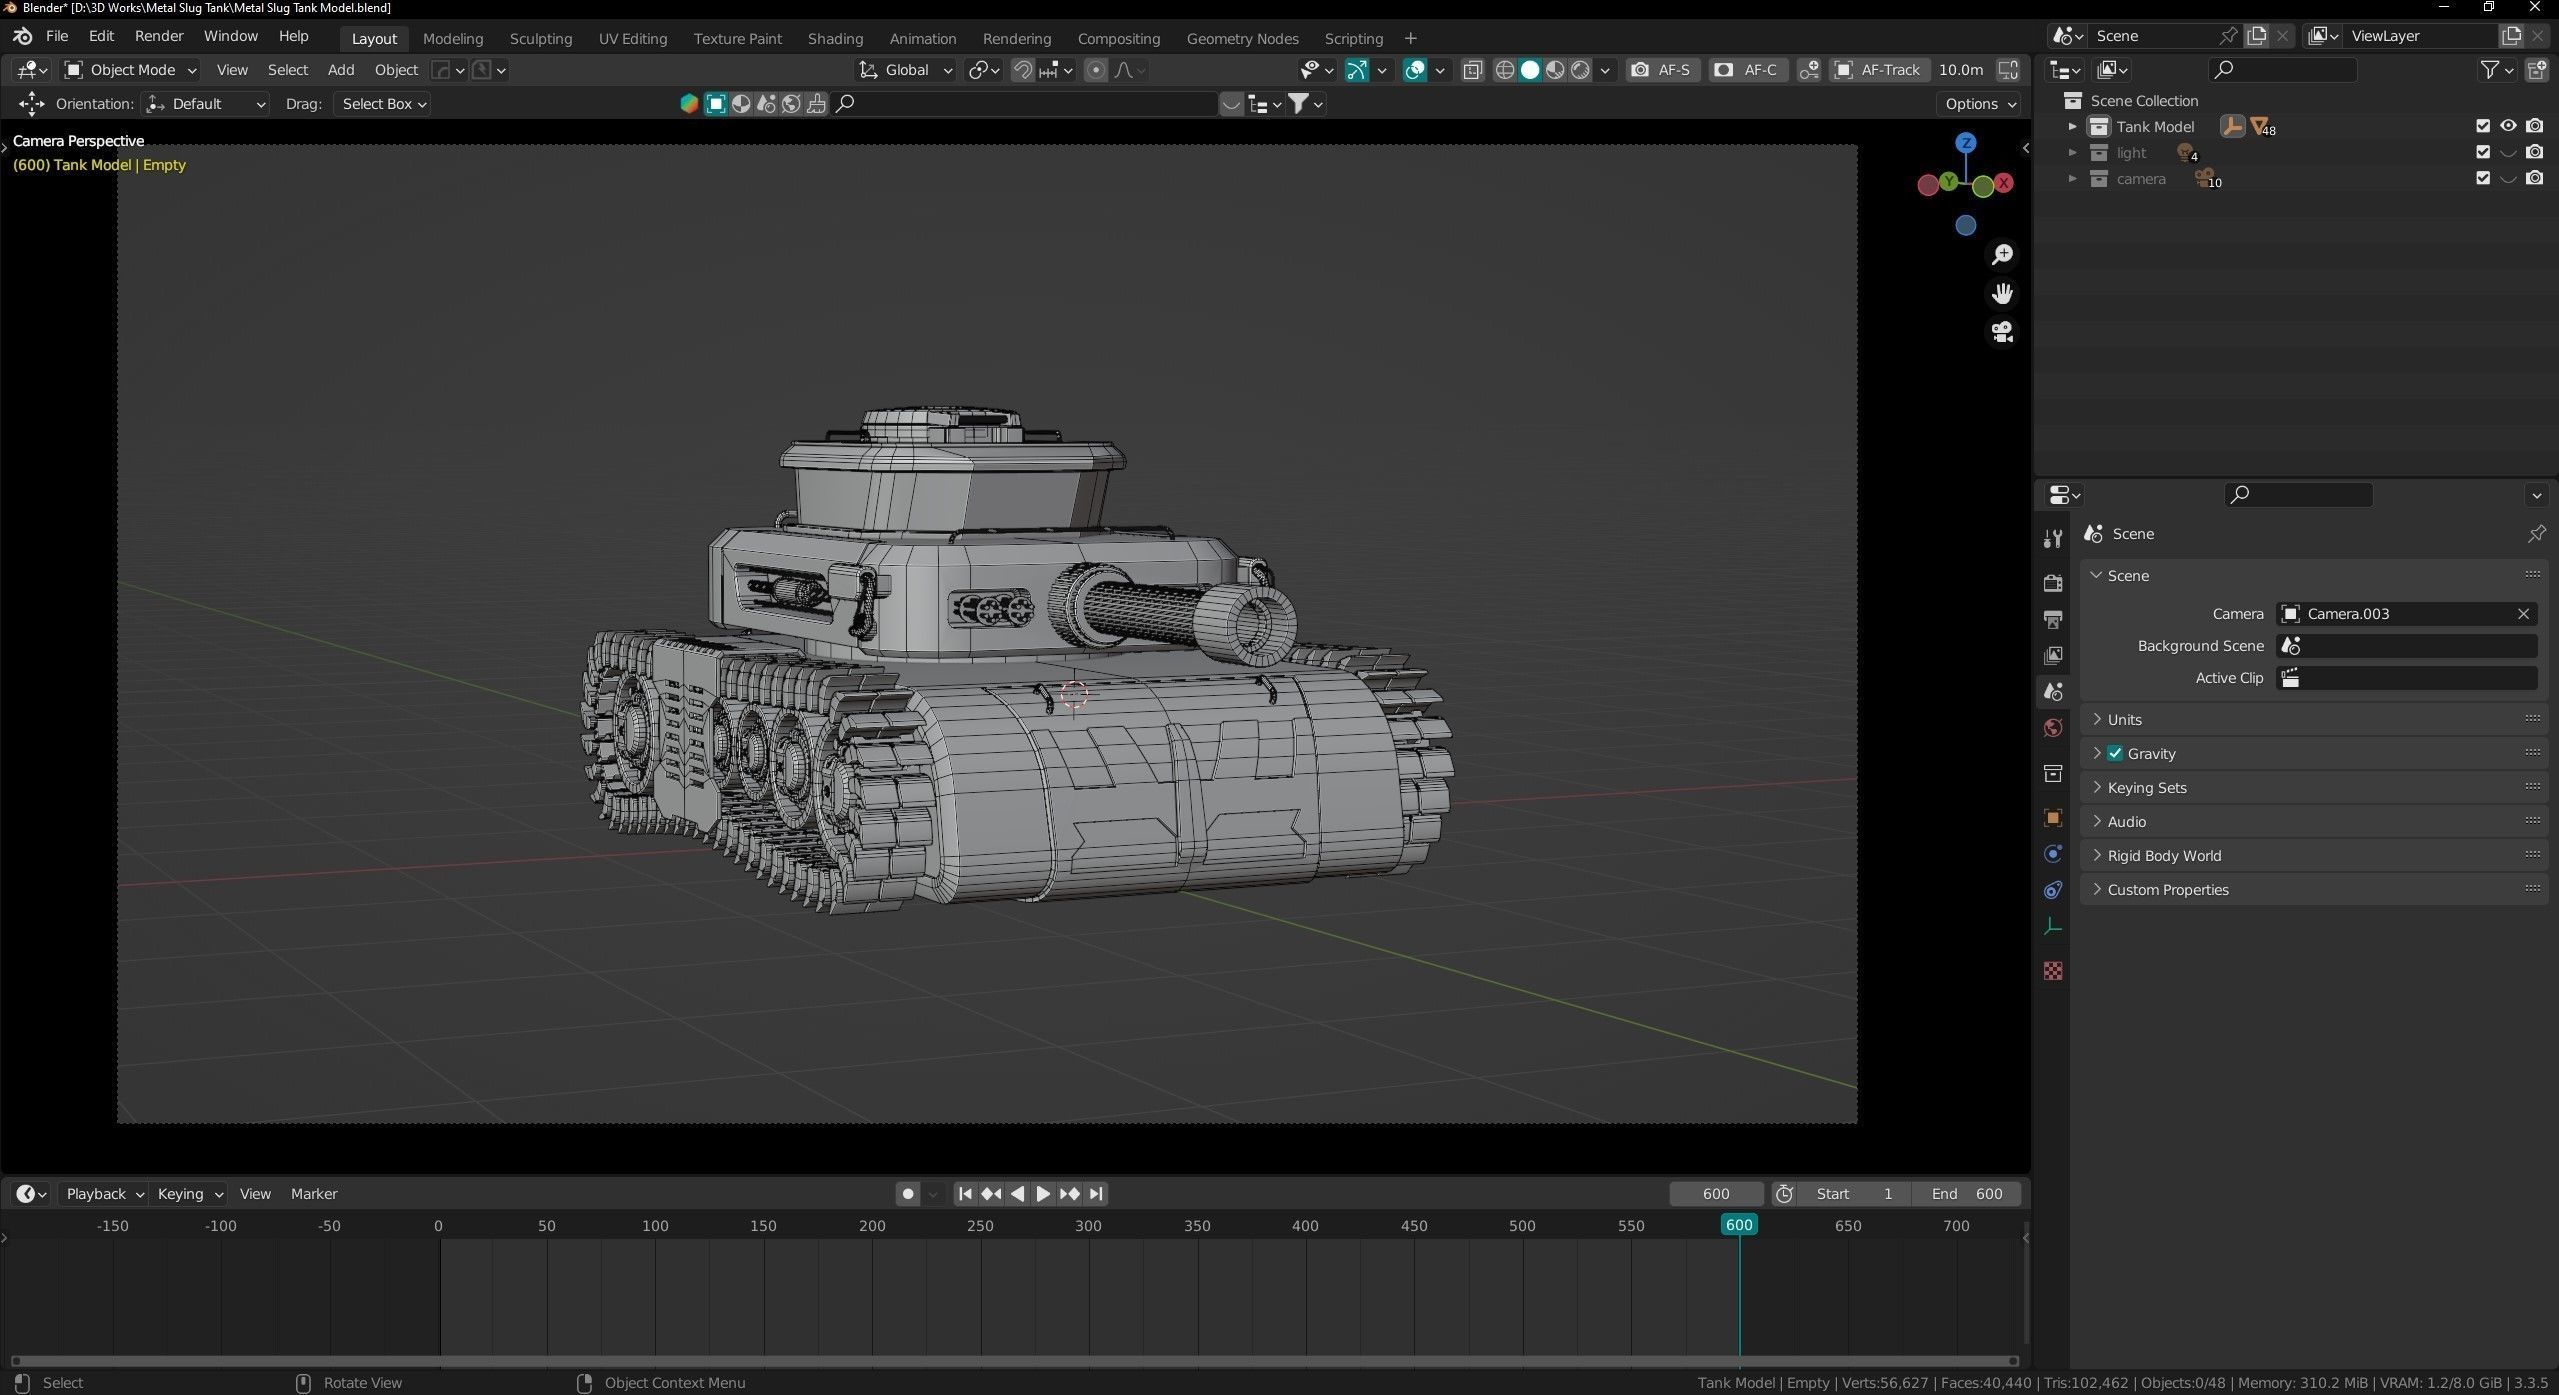The image size is (2559, 1395).
Task: Open the Options dropdown
Action: coord(1979,104)
